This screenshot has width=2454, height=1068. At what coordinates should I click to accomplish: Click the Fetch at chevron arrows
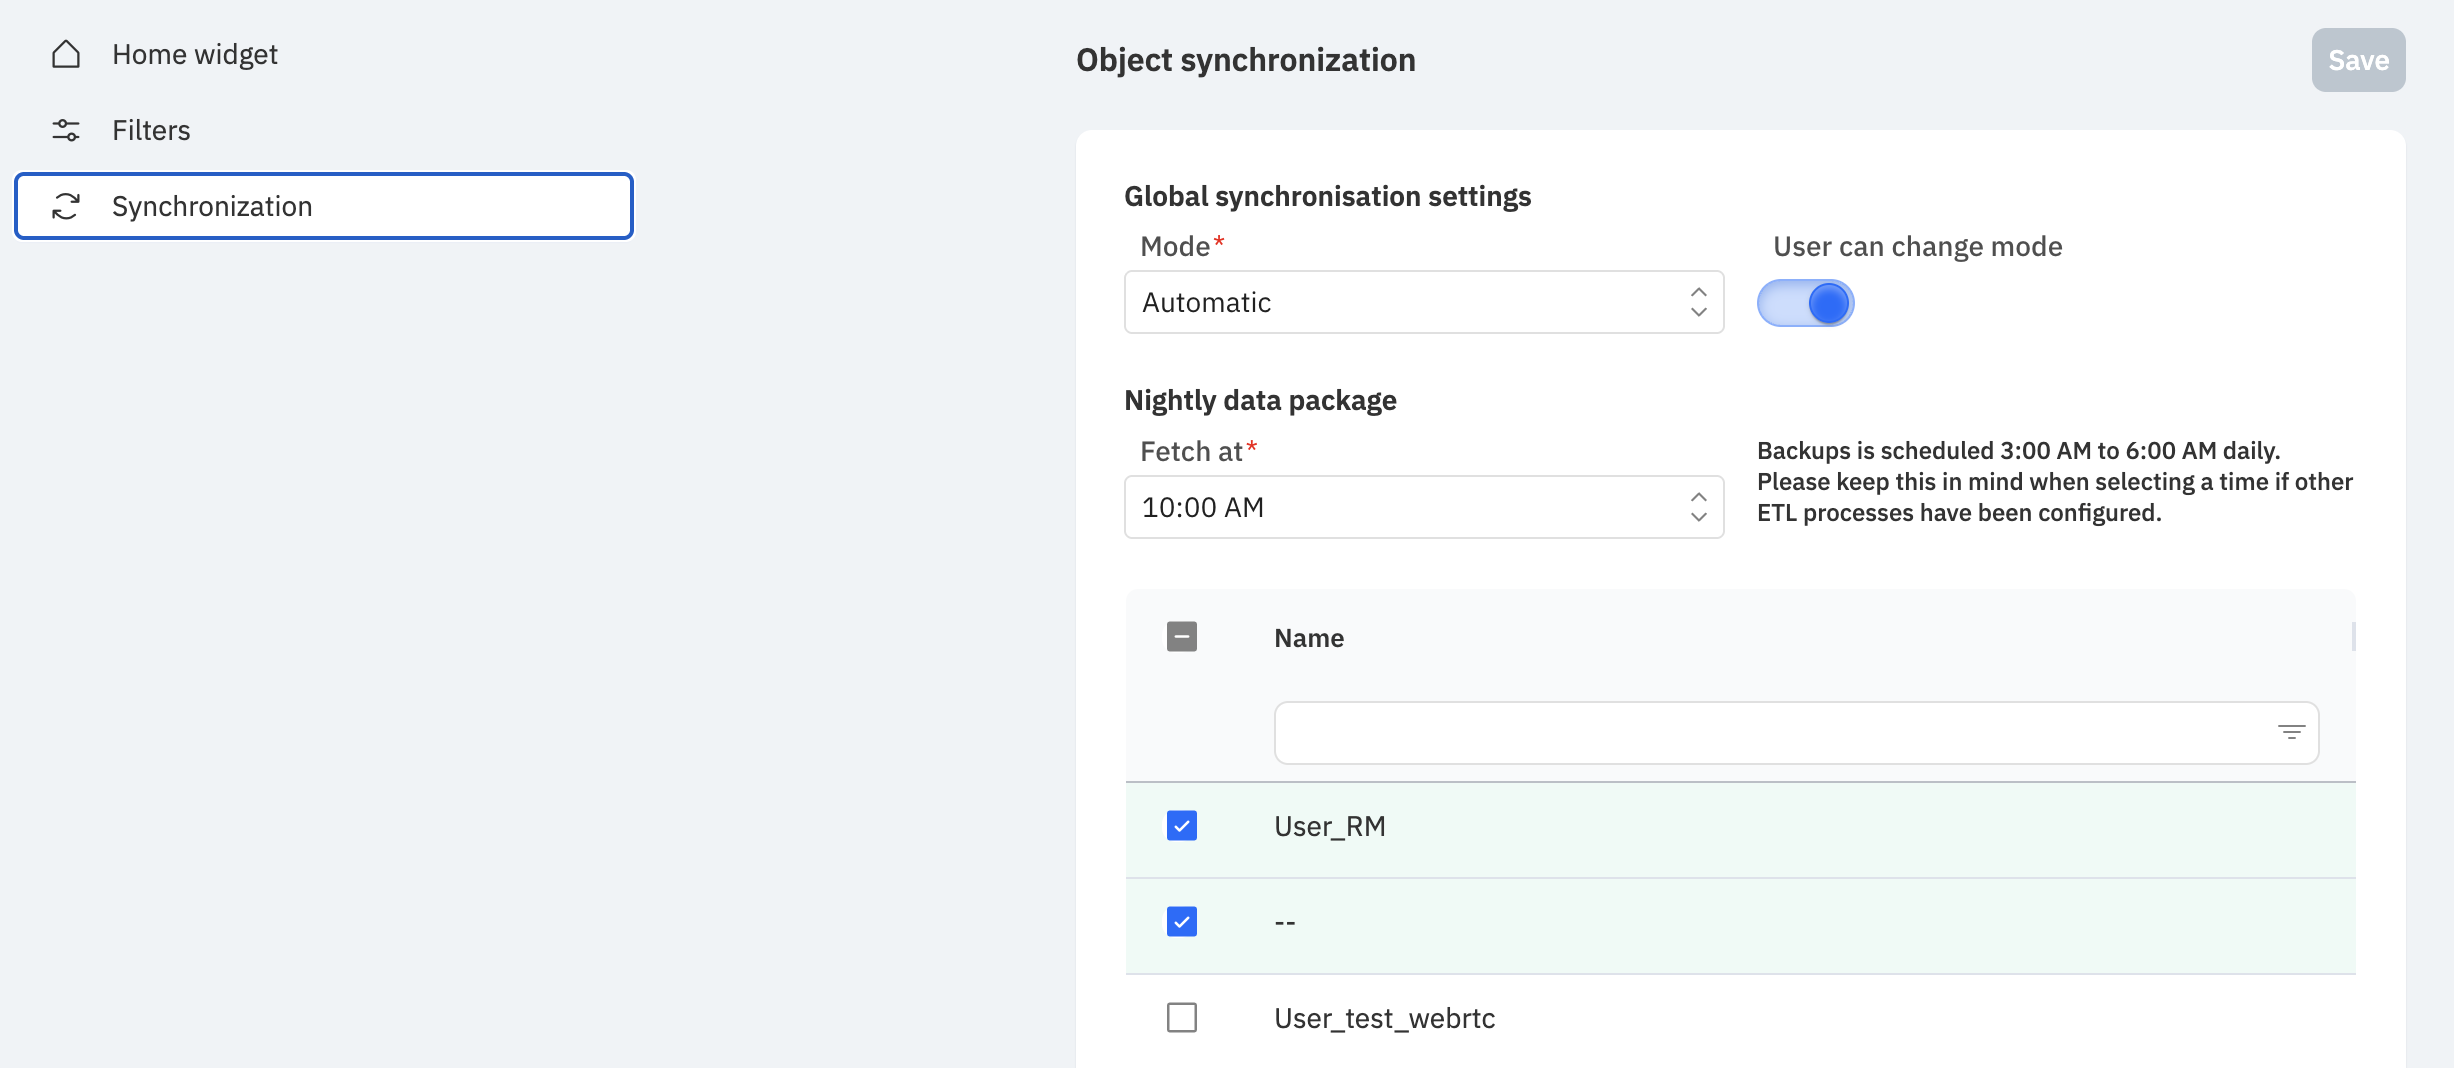tap(1698, 507)
